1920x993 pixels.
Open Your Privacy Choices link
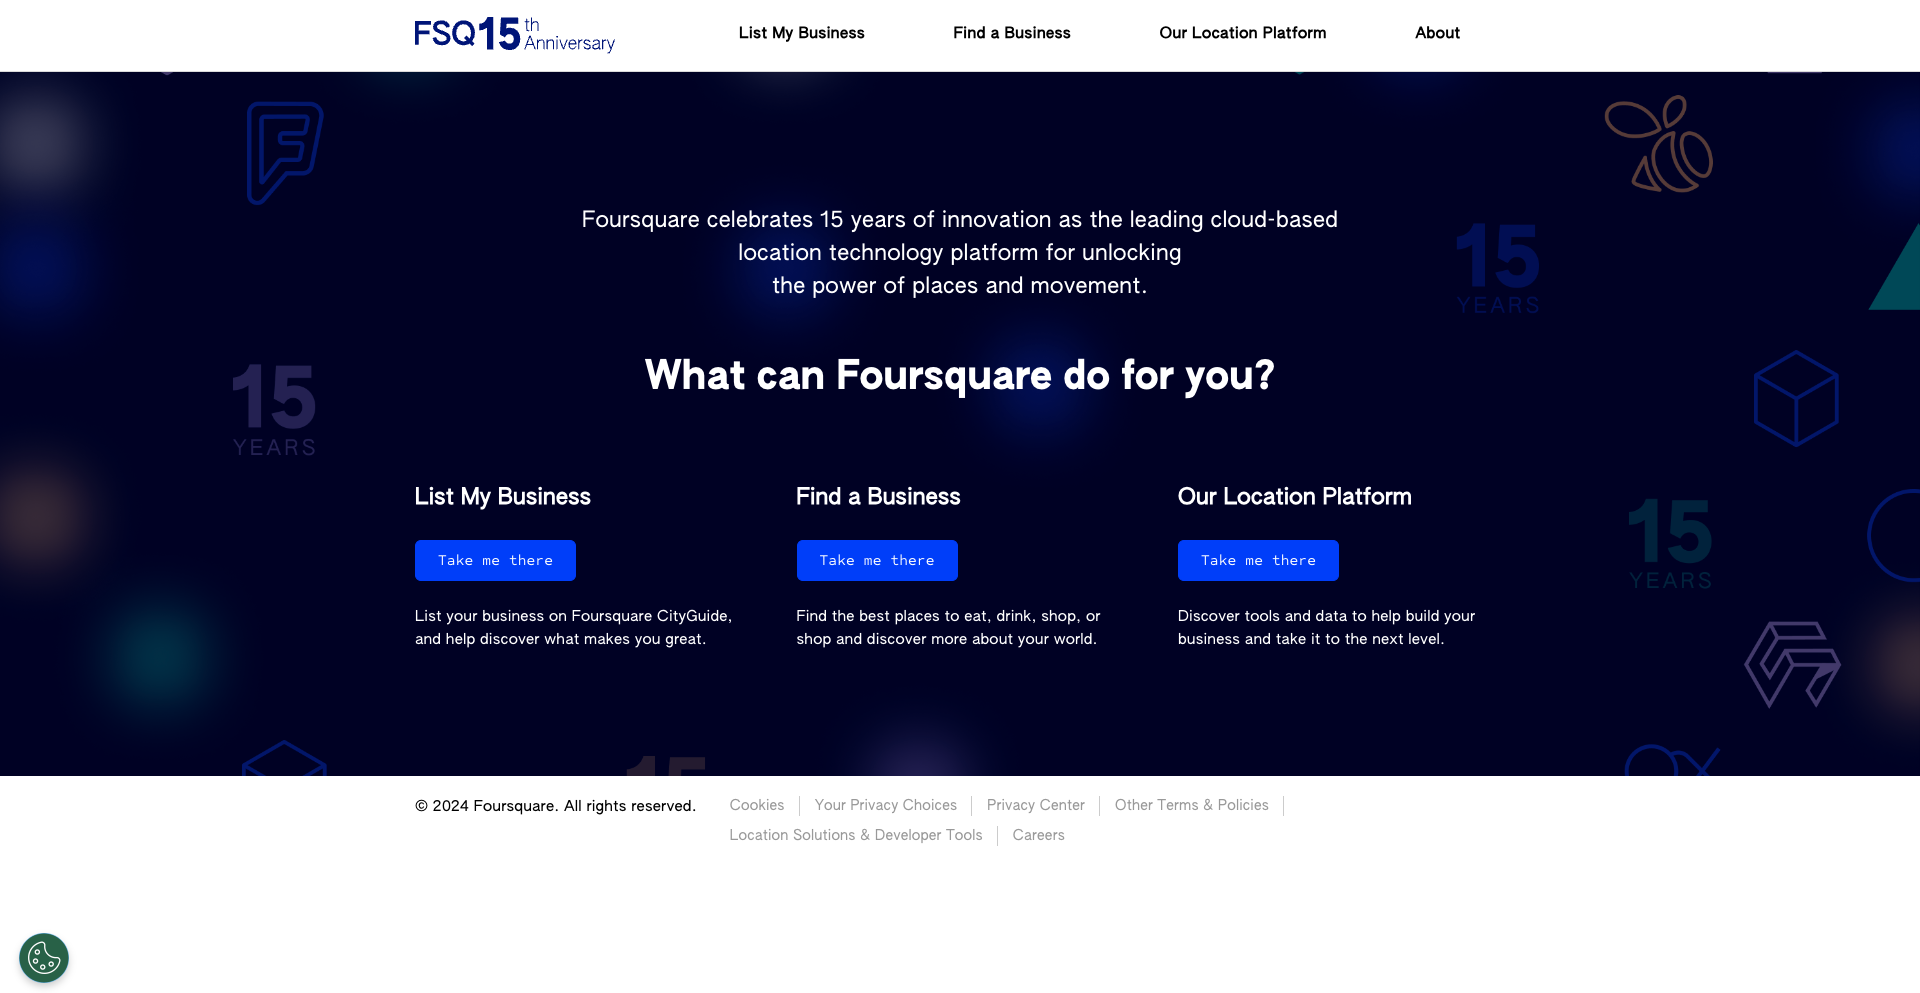click(885, 805)
